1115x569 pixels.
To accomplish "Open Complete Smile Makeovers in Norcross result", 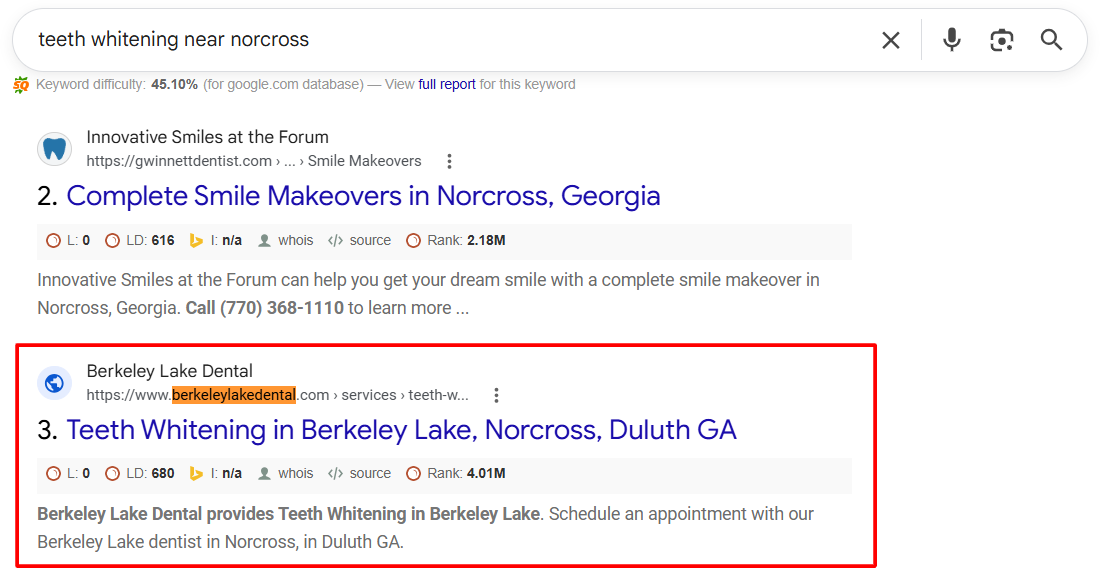I will point(363,196).
